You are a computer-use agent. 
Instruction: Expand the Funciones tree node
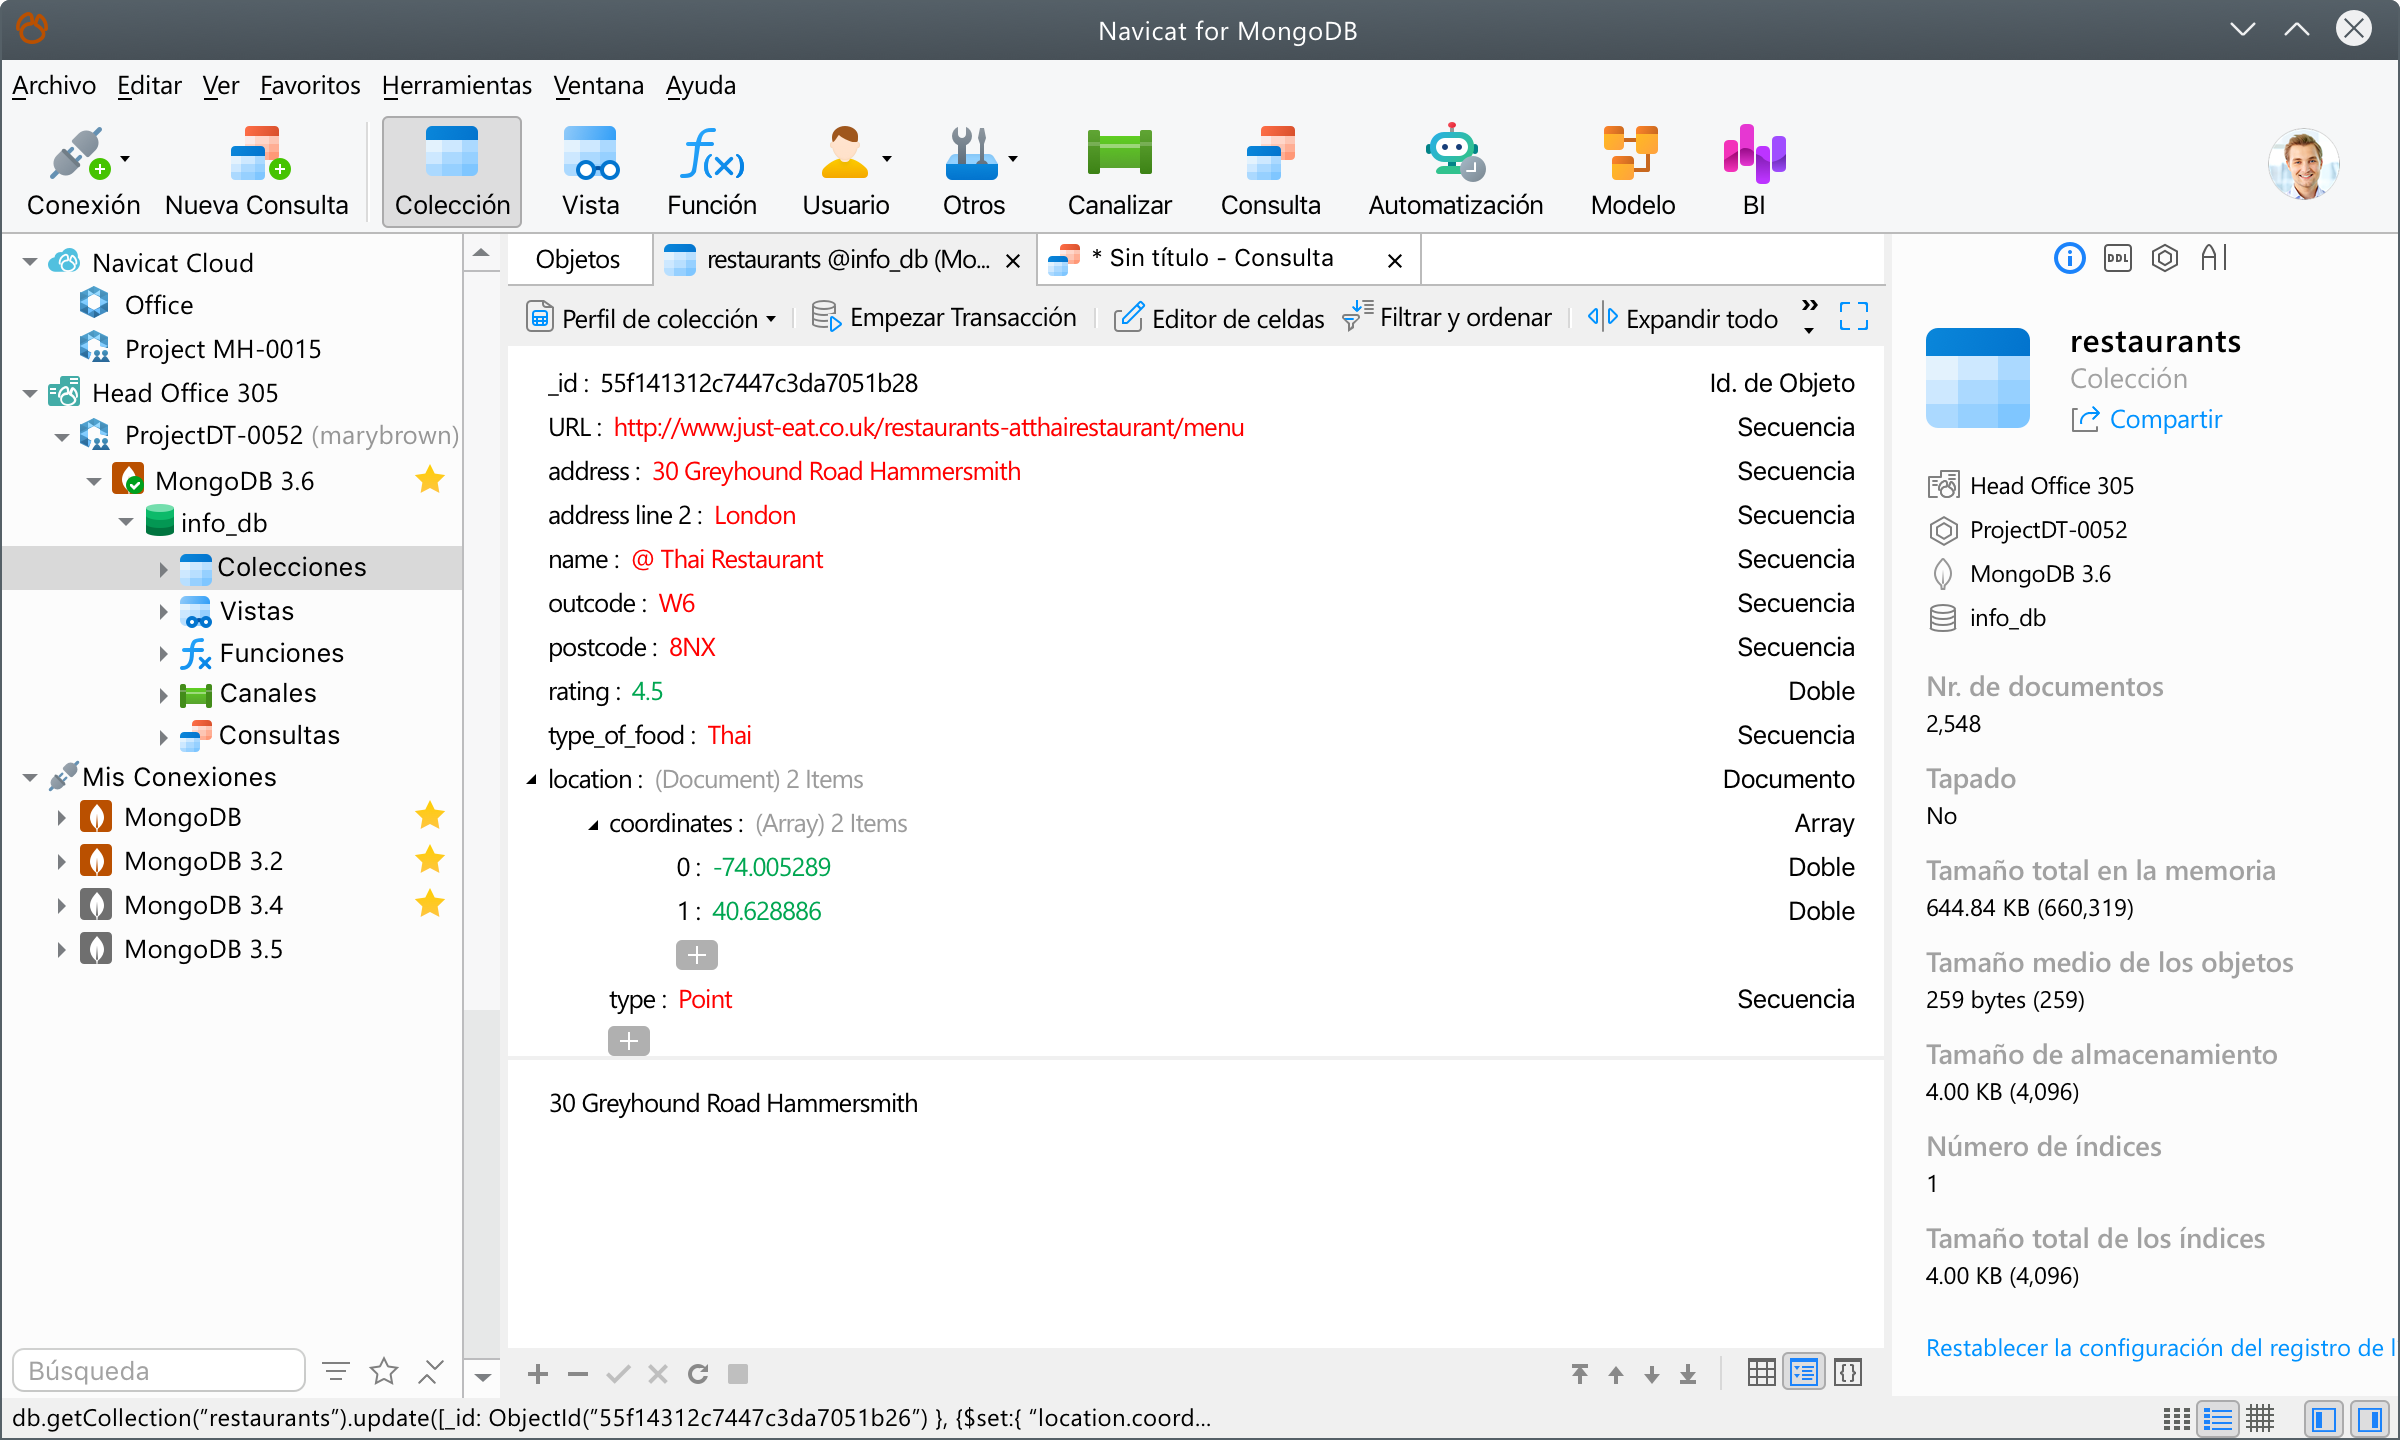click(163, 653)
